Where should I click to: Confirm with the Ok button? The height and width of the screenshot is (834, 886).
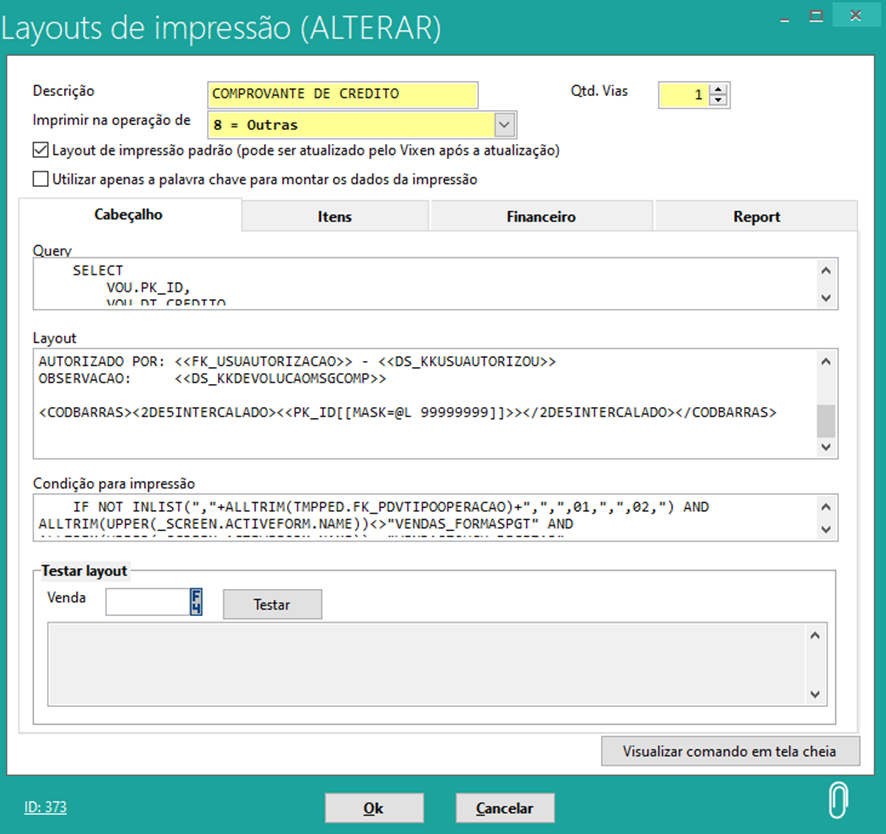tap(373, 808)
